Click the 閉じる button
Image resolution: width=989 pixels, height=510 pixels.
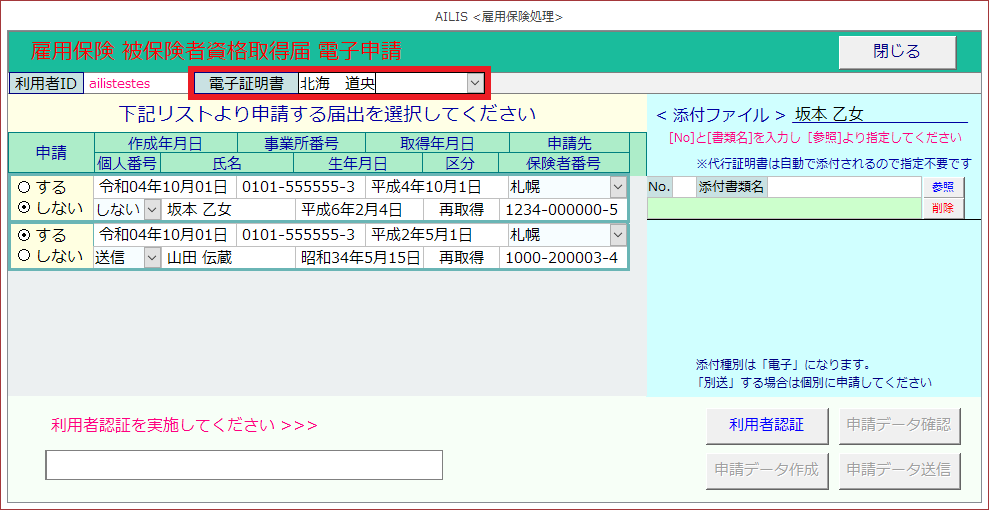[896, 52]
